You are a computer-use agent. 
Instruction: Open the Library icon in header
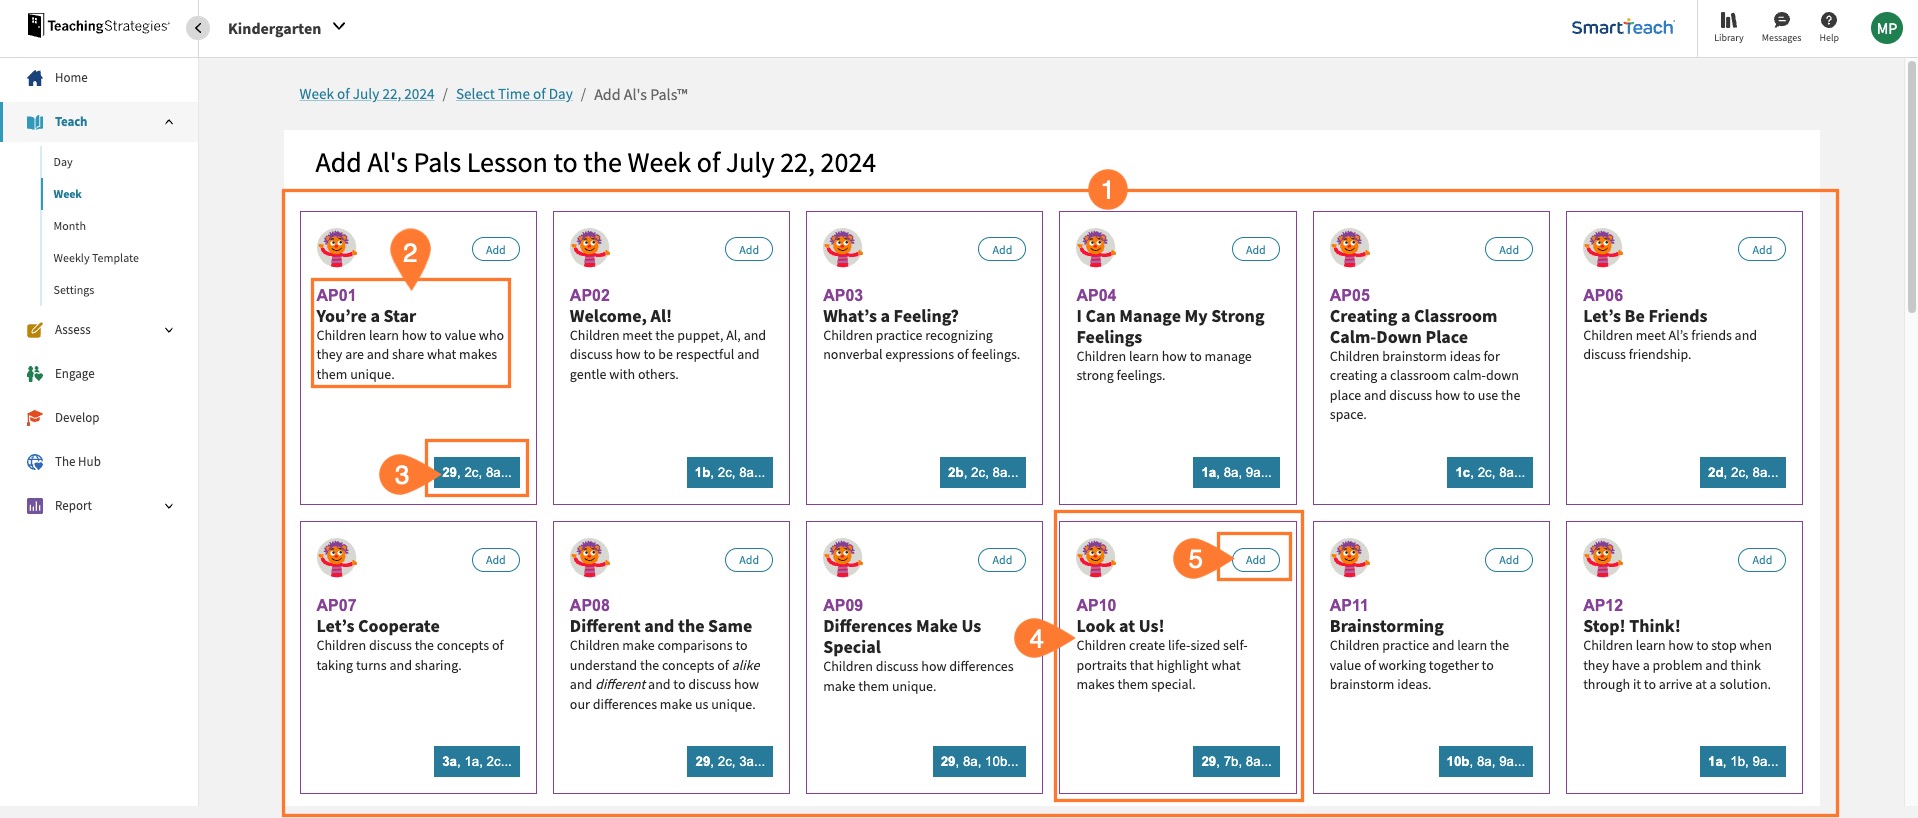point(1728,21)
